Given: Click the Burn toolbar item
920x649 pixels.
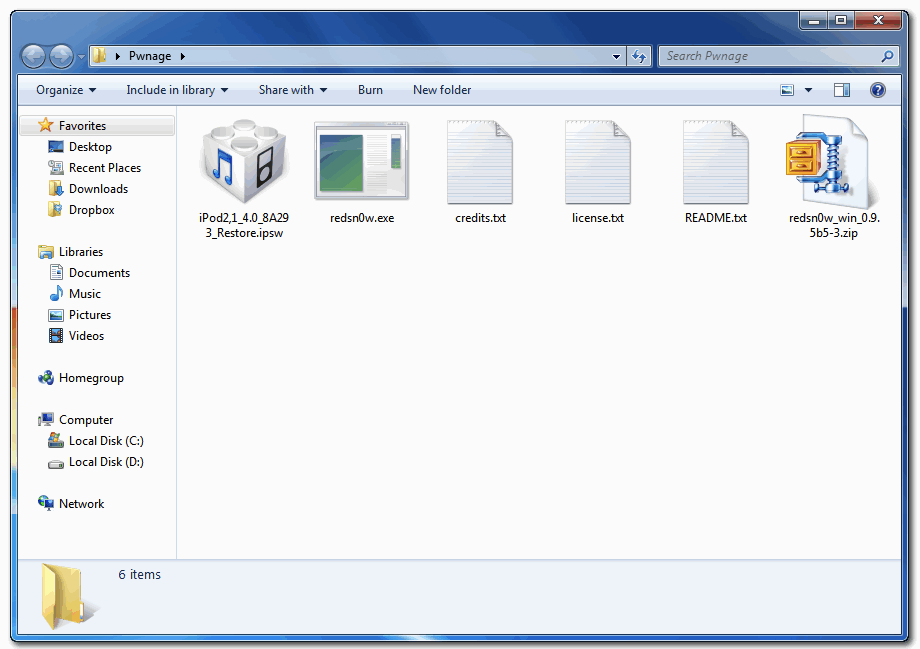Looking at the screenshot, I should pyautogui.click(x=370, y=90).
